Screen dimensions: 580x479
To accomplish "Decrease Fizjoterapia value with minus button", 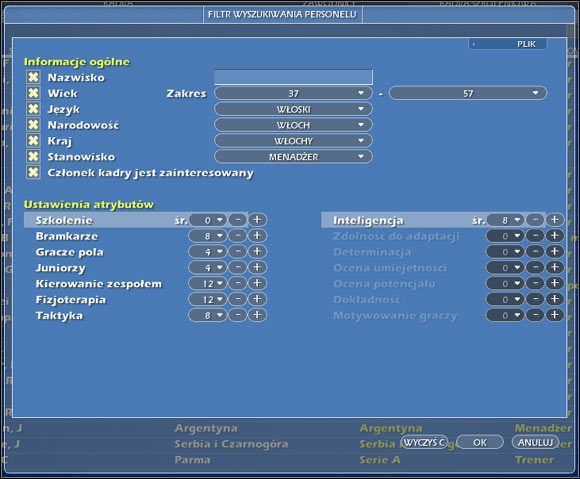I will click(237, 300).
